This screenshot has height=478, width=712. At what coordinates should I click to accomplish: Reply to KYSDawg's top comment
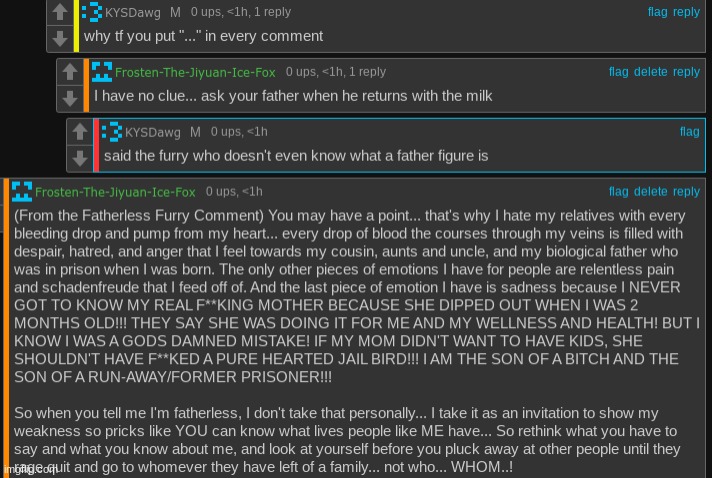pos(686,12)
